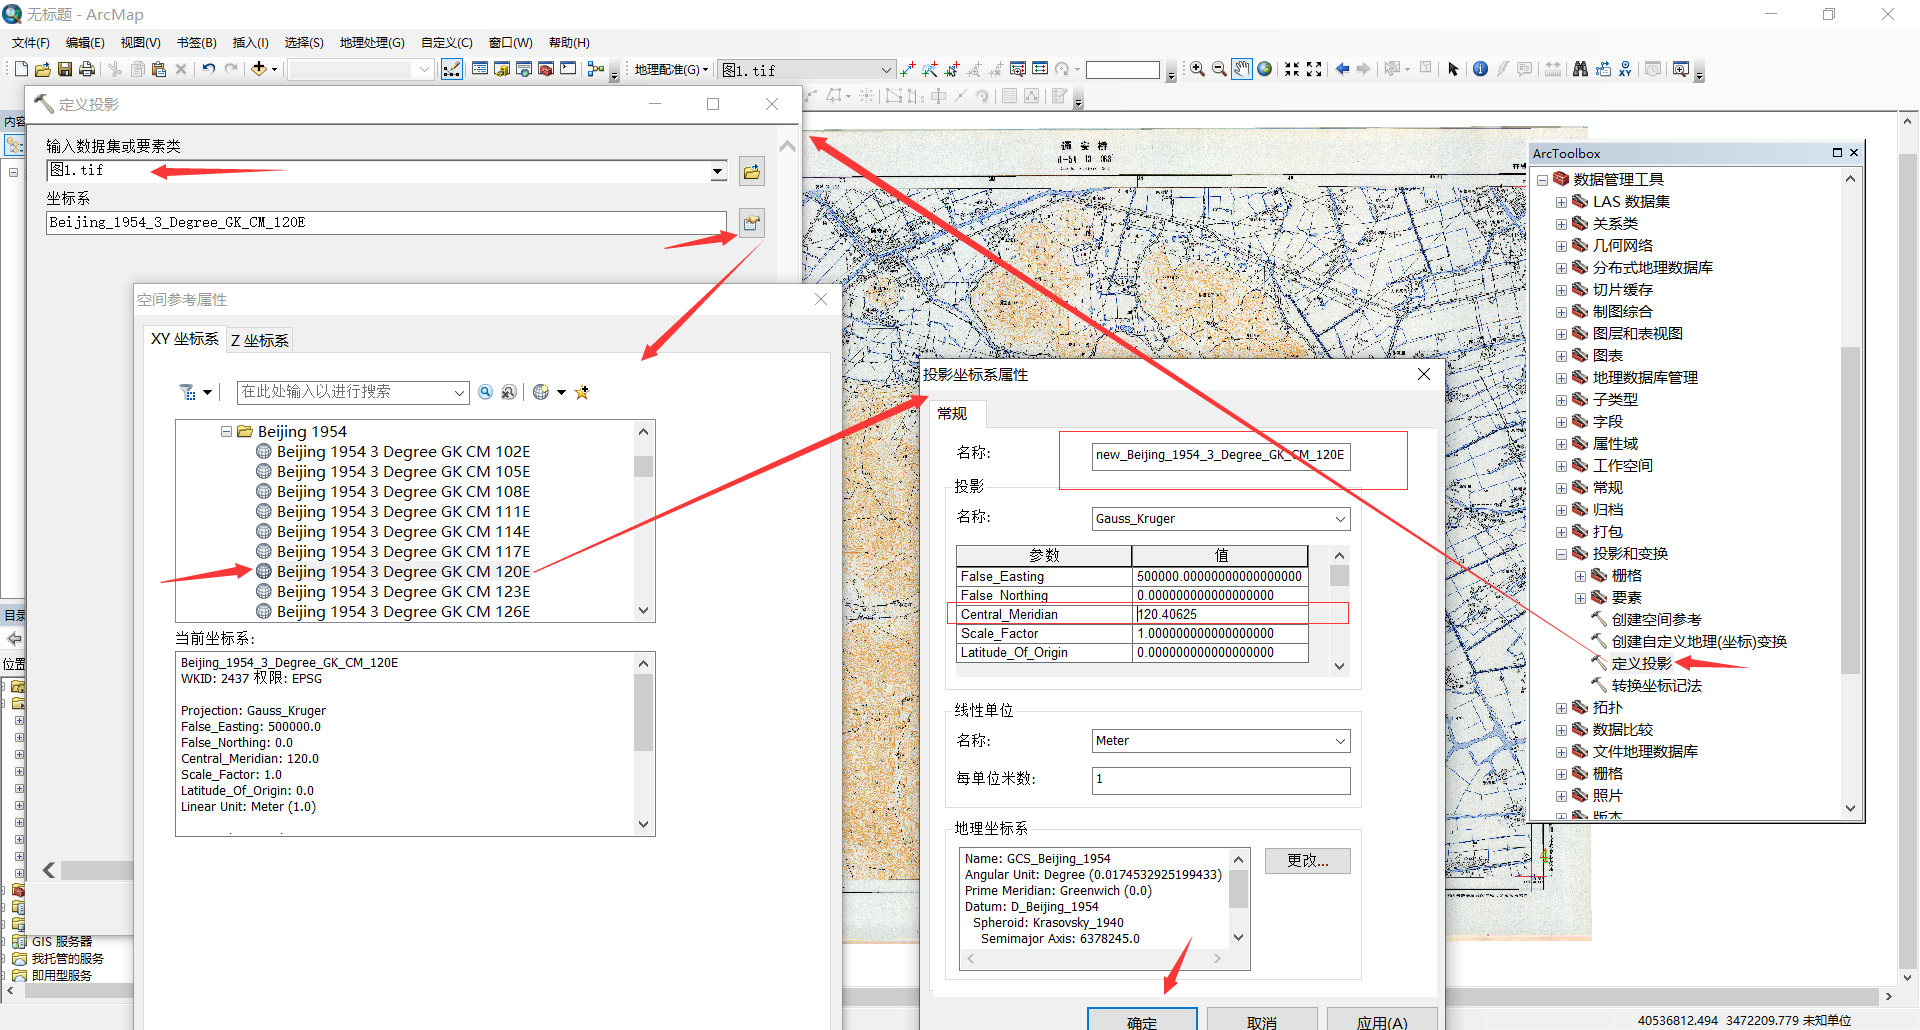Click the 定义投影 tool in ArcToolbox
Screen dimensions: 1920x1030
click(1641, 664)
